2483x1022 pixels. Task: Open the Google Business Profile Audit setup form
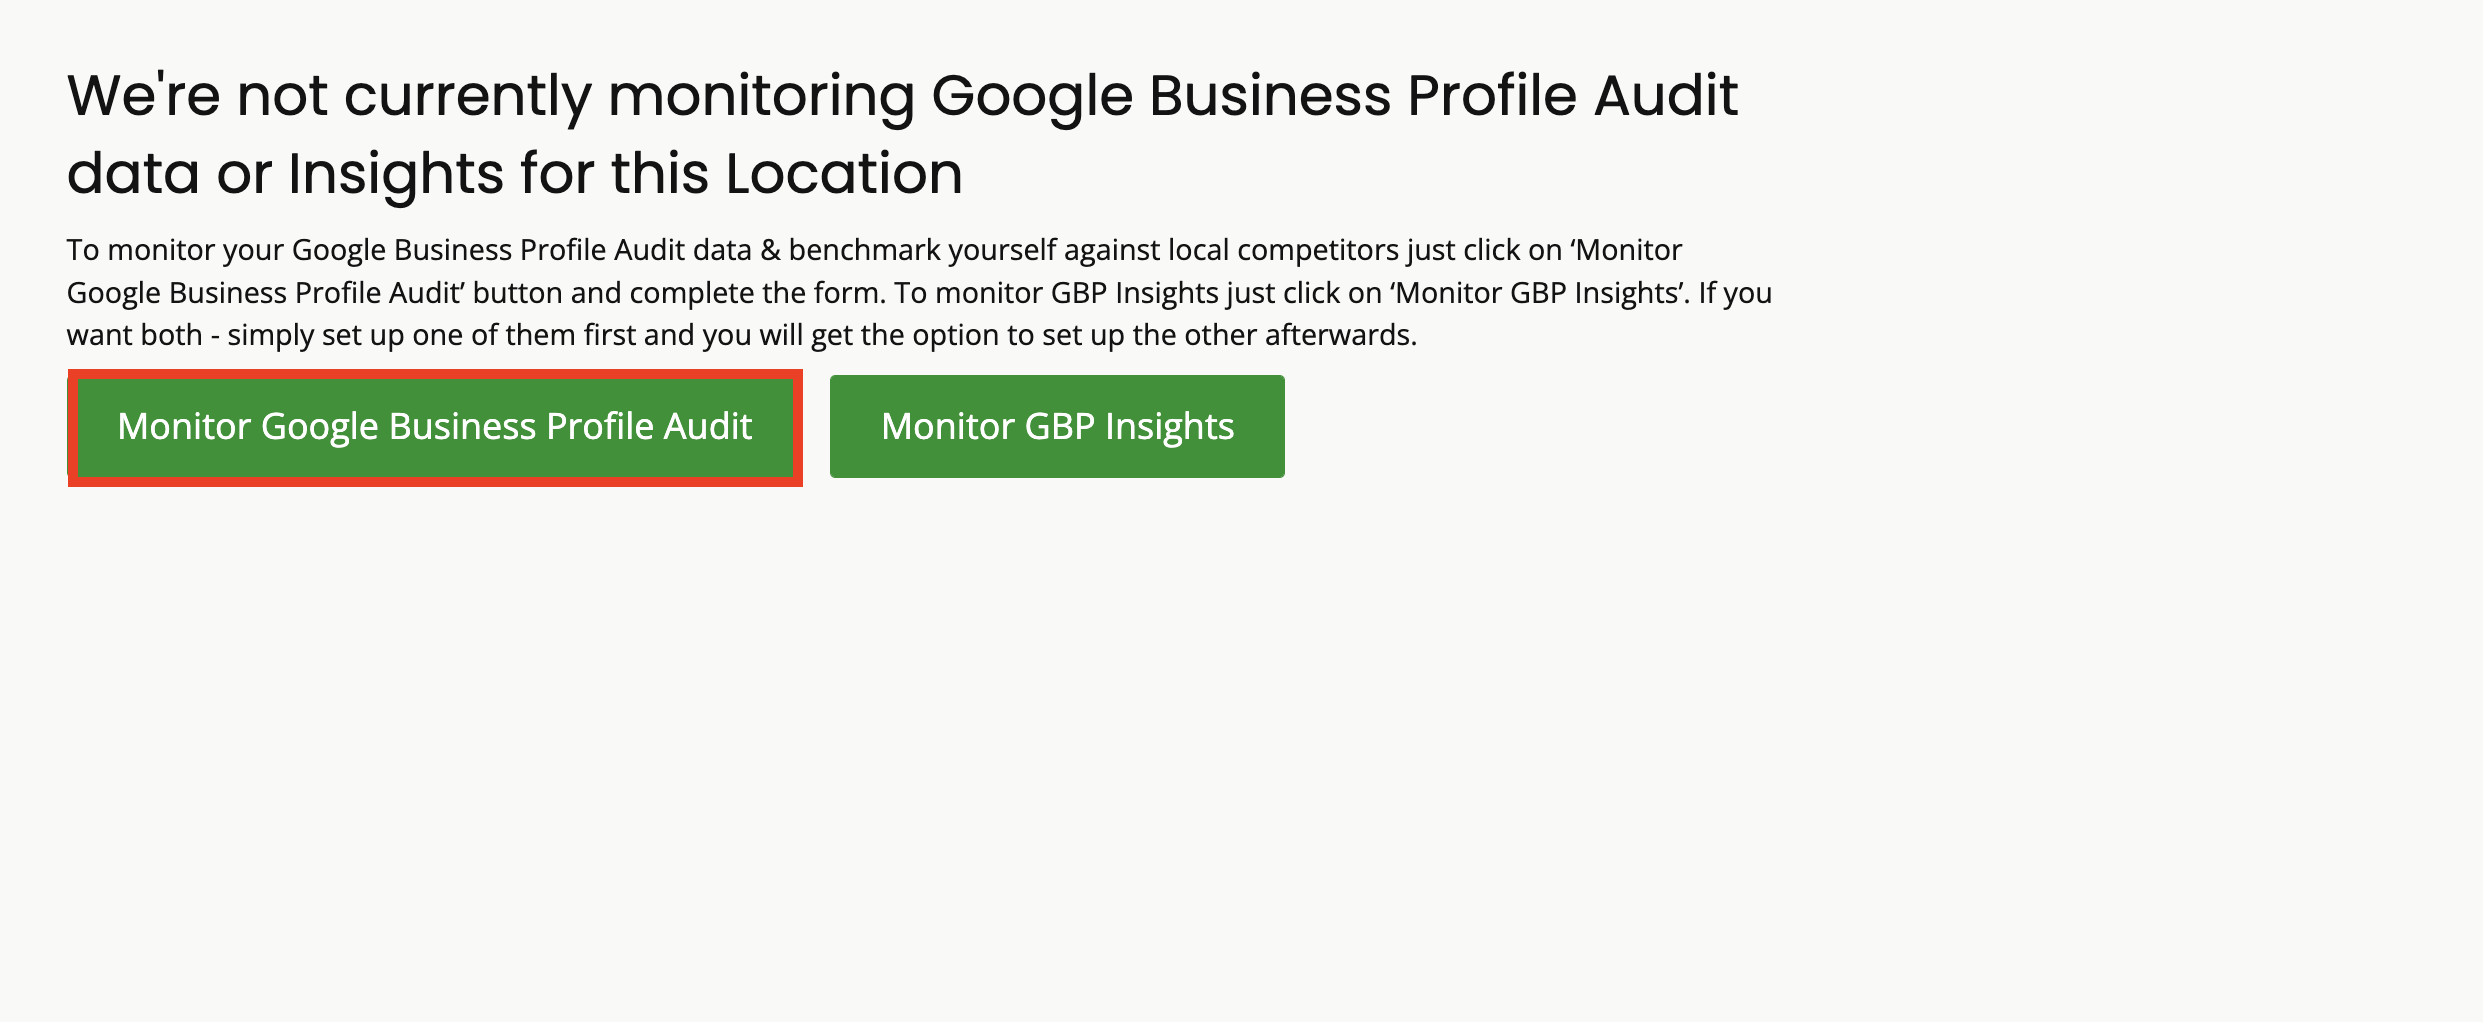tap(435, 427)
